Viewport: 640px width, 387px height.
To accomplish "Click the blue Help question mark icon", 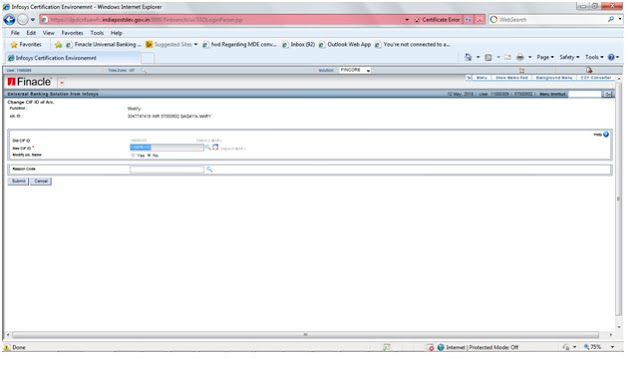I will click(x=611, y=57).
